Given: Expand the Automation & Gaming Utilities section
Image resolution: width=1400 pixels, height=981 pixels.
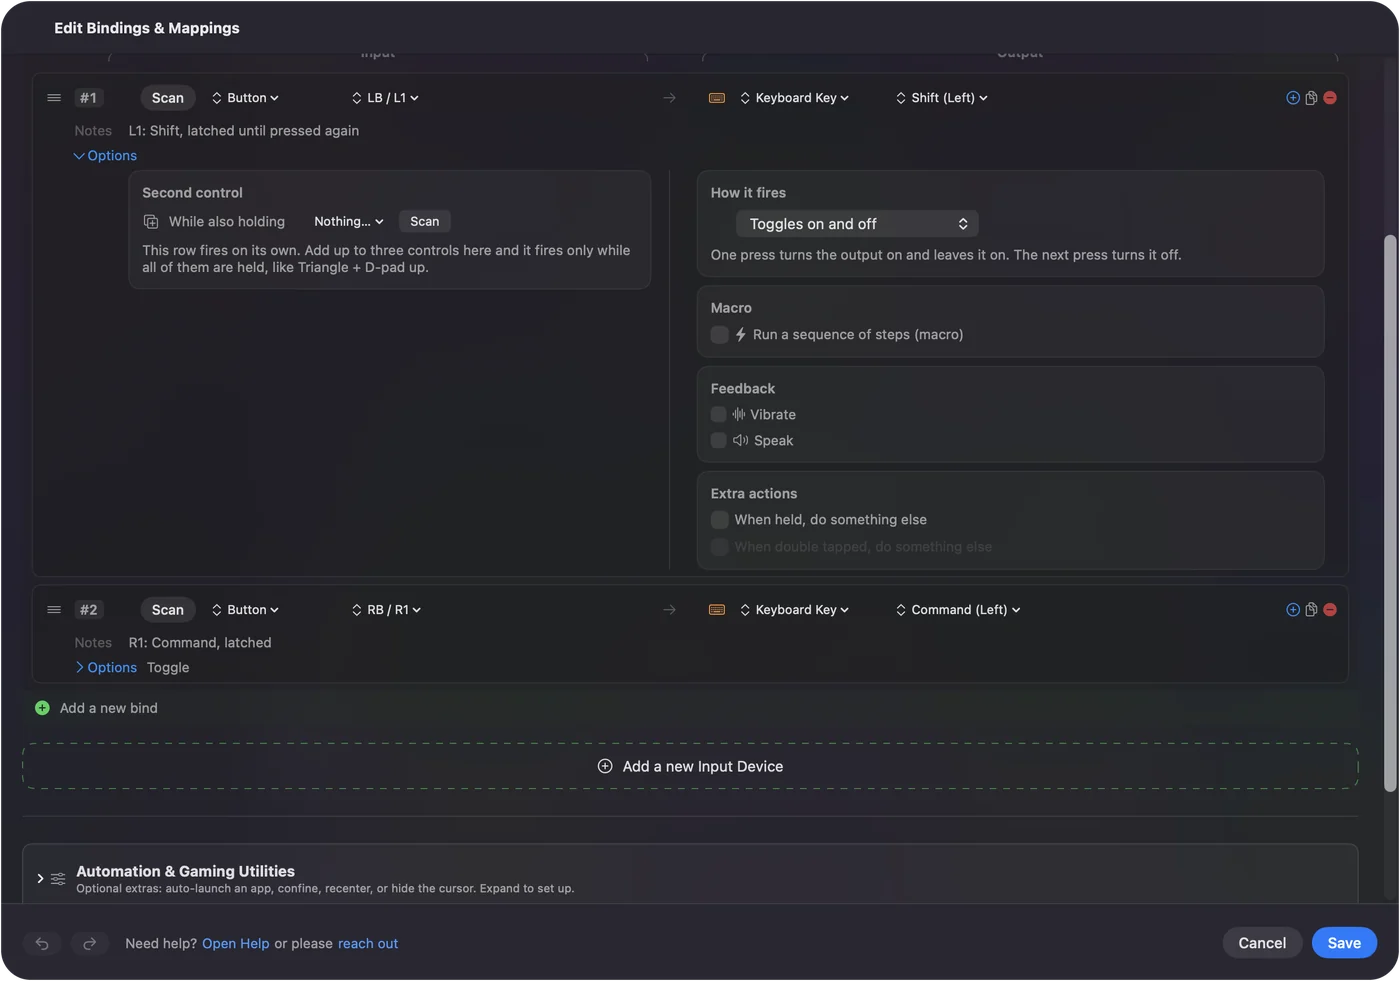Looking at the screenshot, I should (x=40, y=879).
